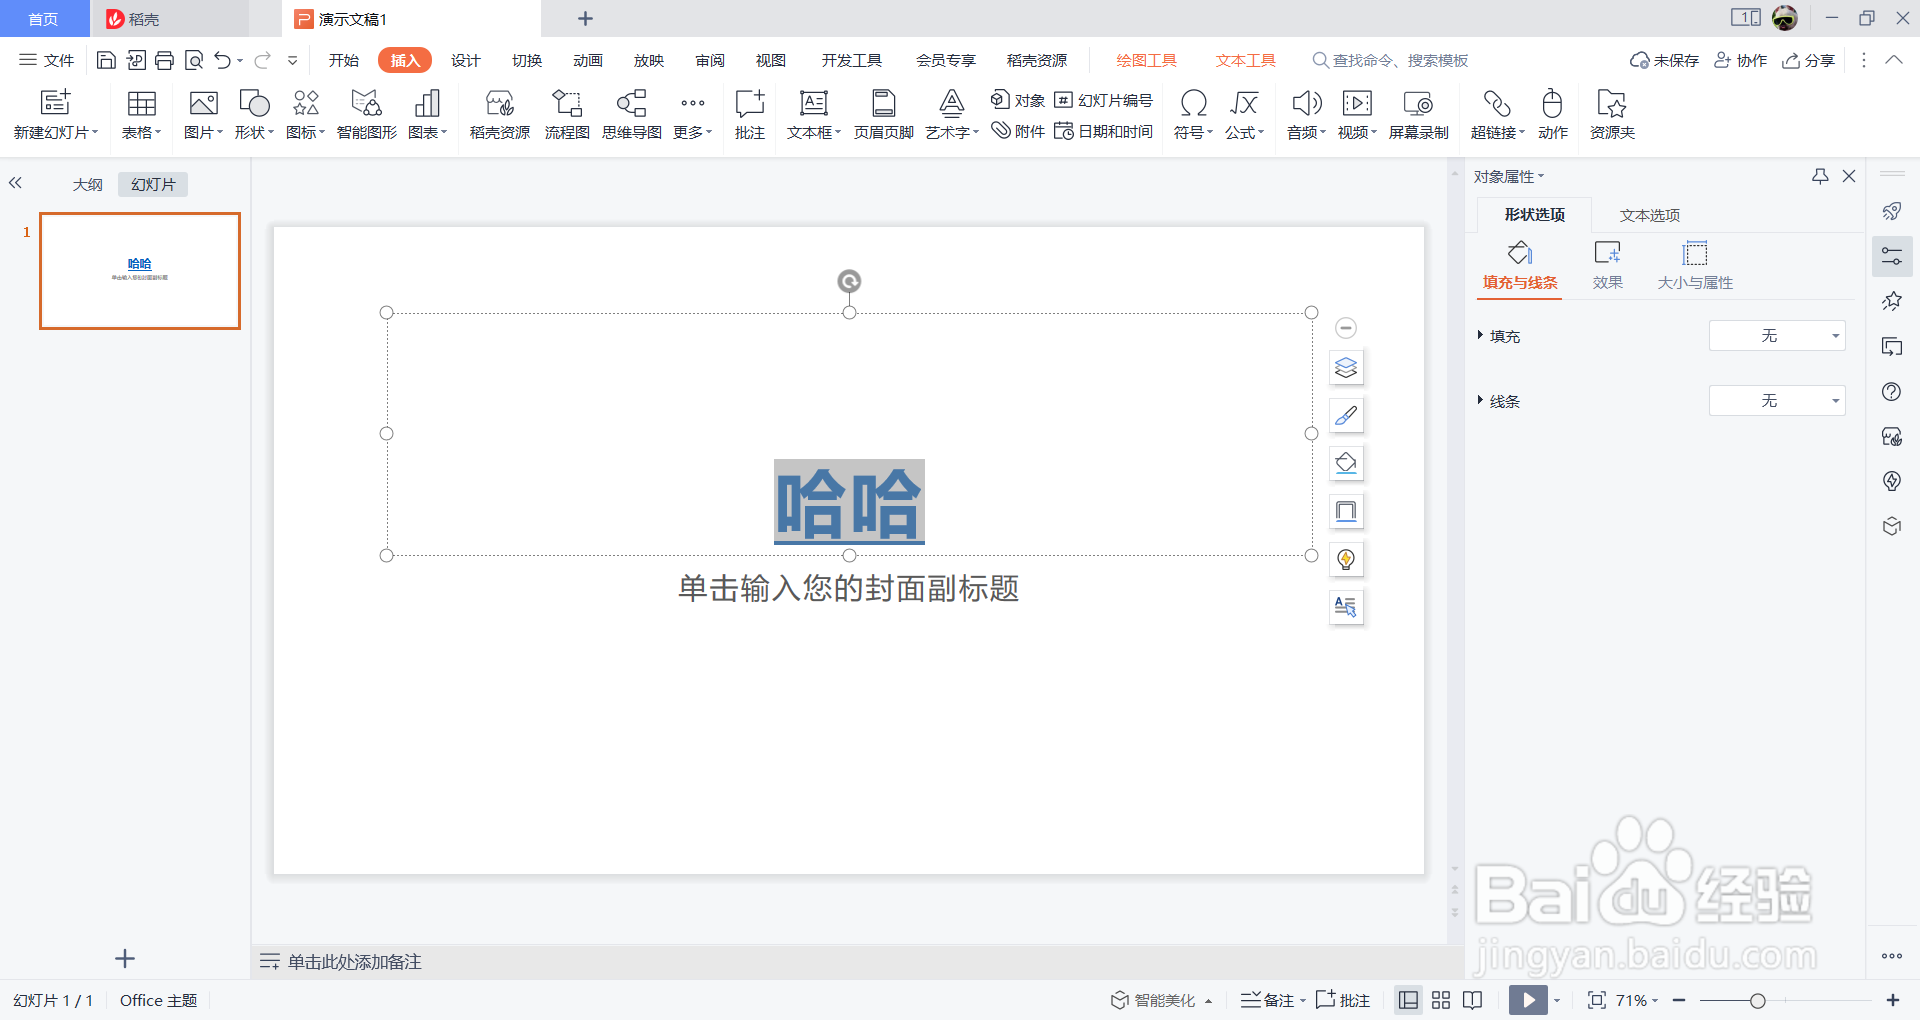Click the Office 主题 button
1920x1020 pixels.
pos(156,1000)
